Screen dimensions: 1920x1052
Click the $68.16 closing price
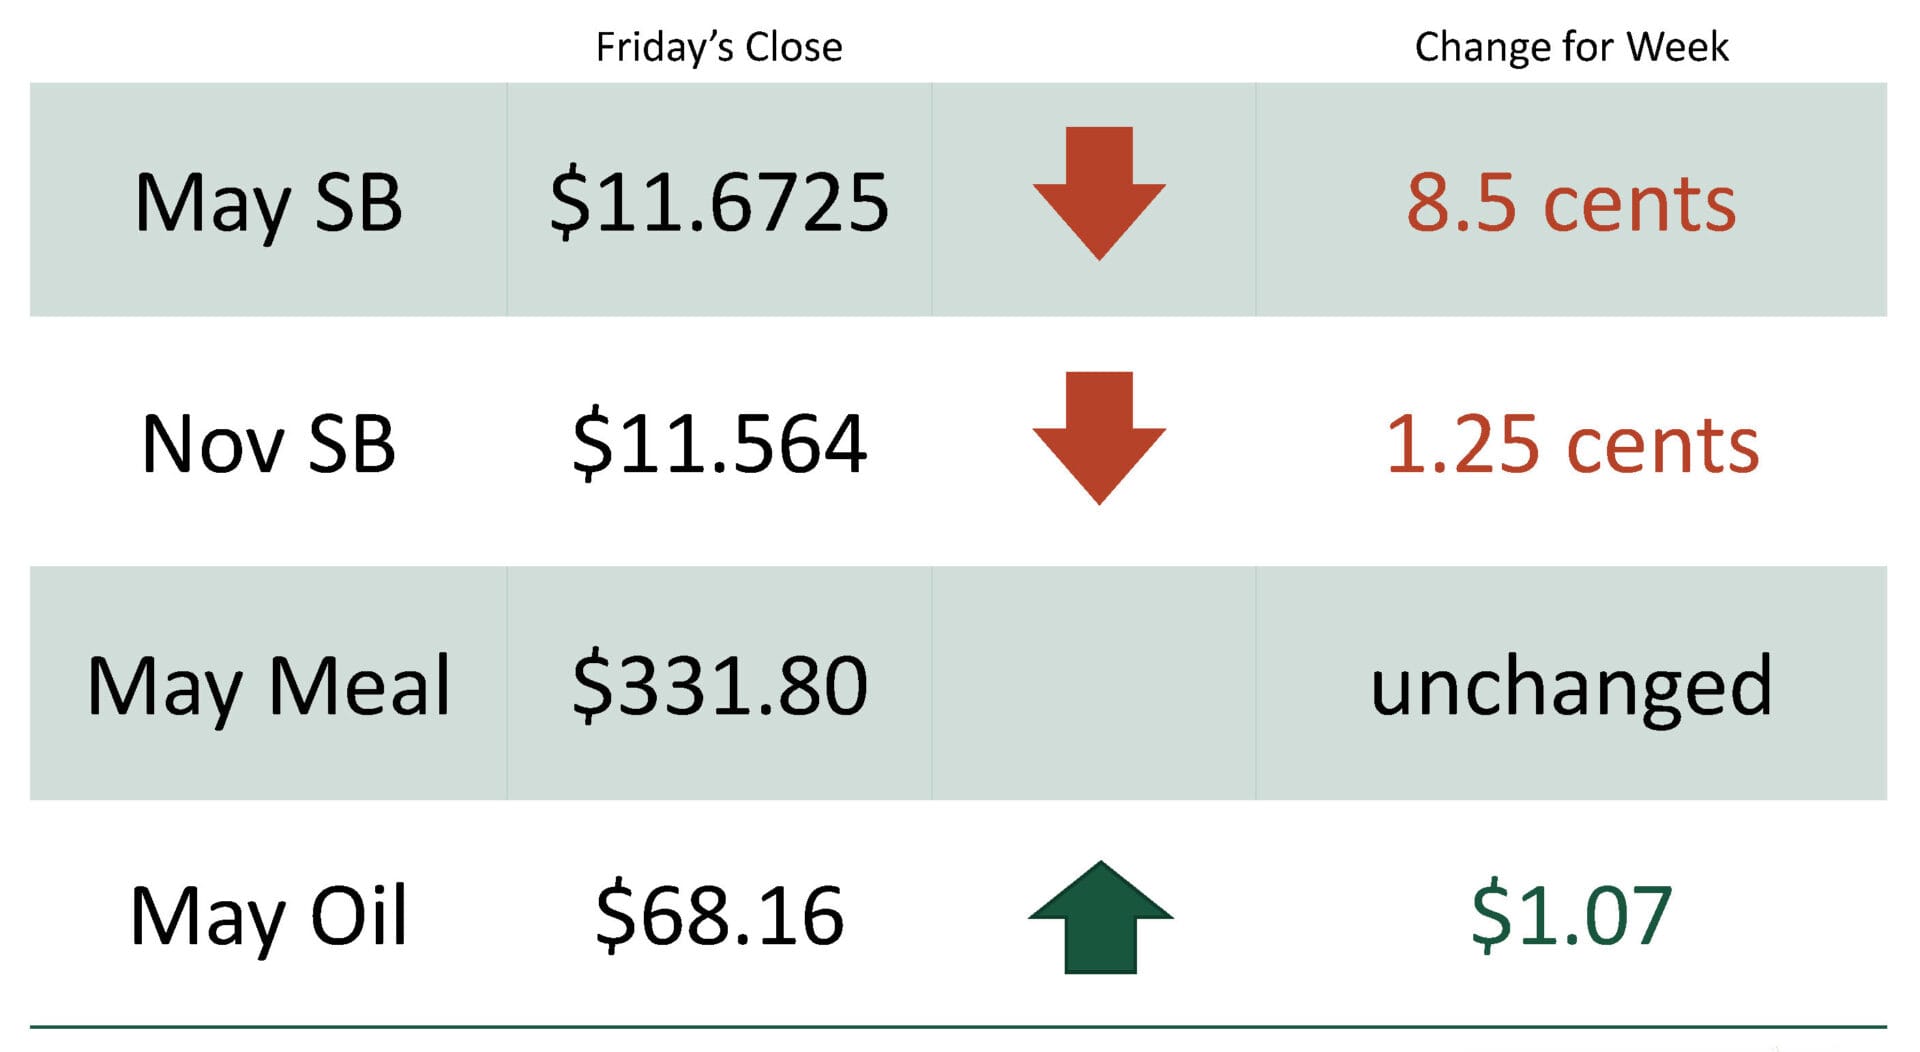click(x=719, y=916)
